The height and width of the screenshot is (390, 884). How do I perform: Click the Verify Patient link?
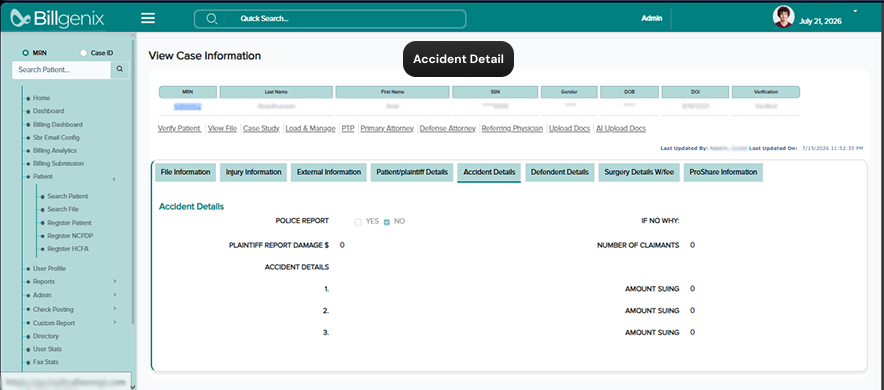(x=179, y=128)
